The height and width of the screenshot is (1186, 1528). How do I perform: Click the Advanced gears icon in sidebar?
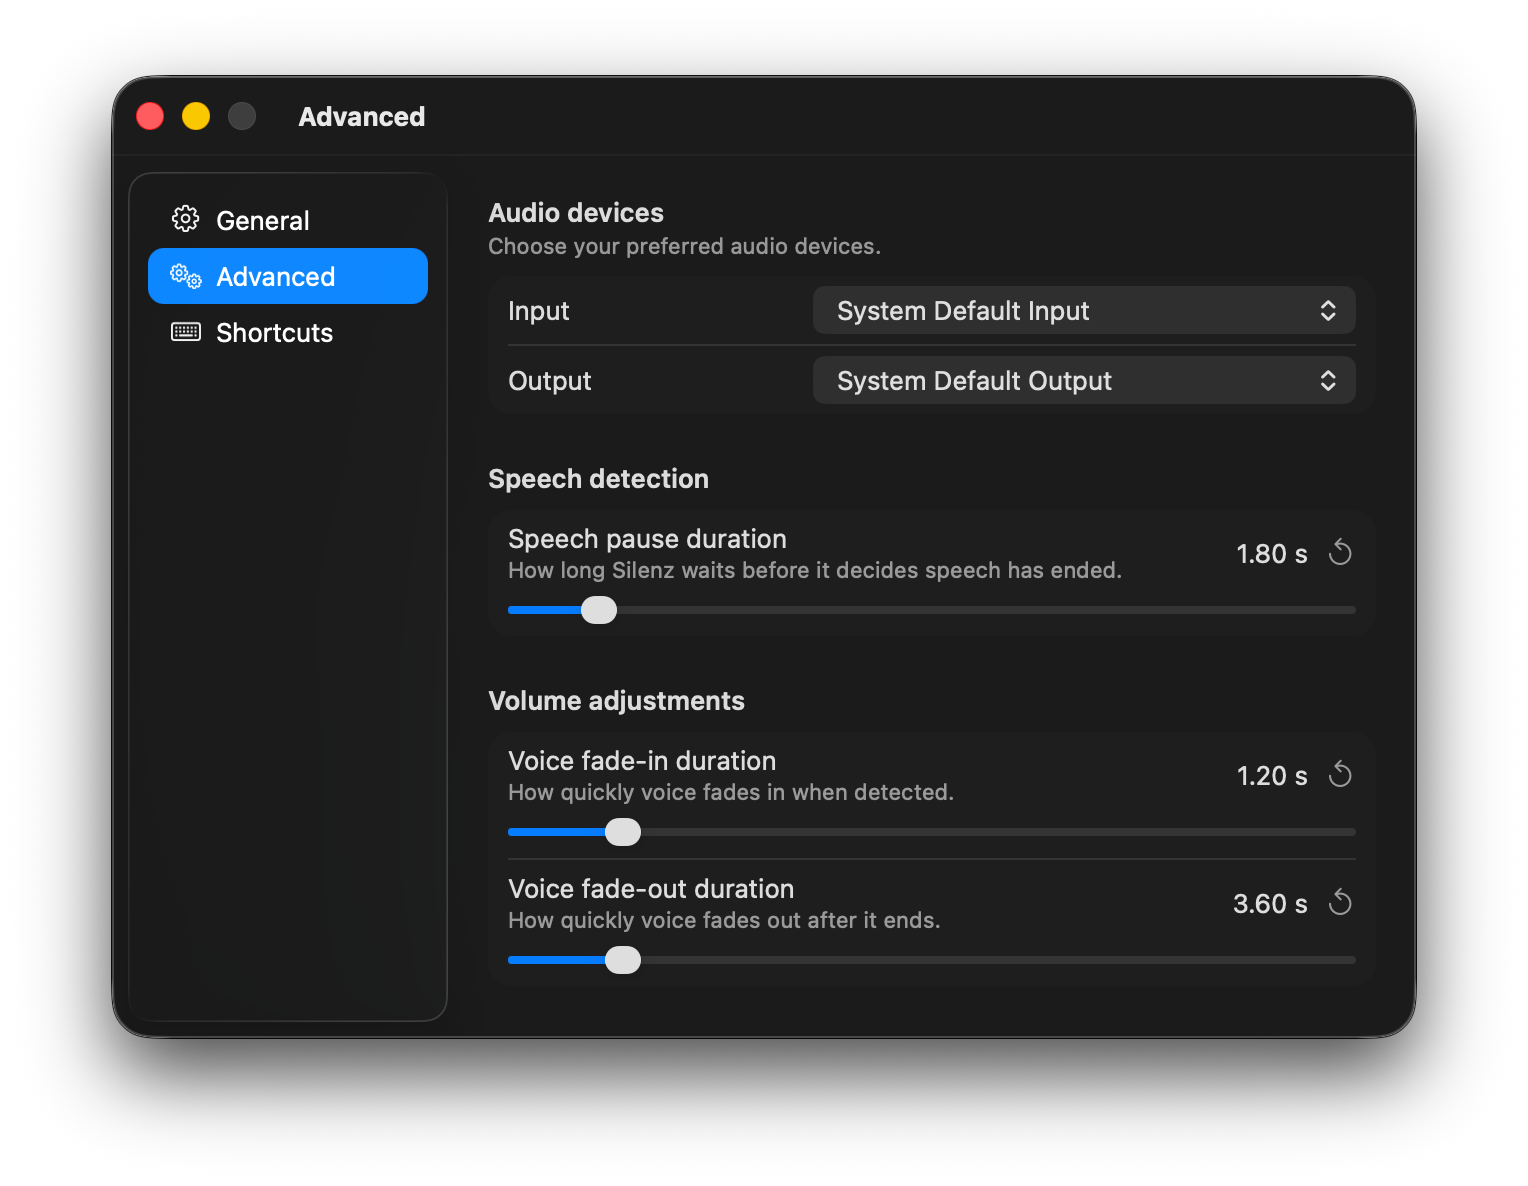click(x=185, y=277)
